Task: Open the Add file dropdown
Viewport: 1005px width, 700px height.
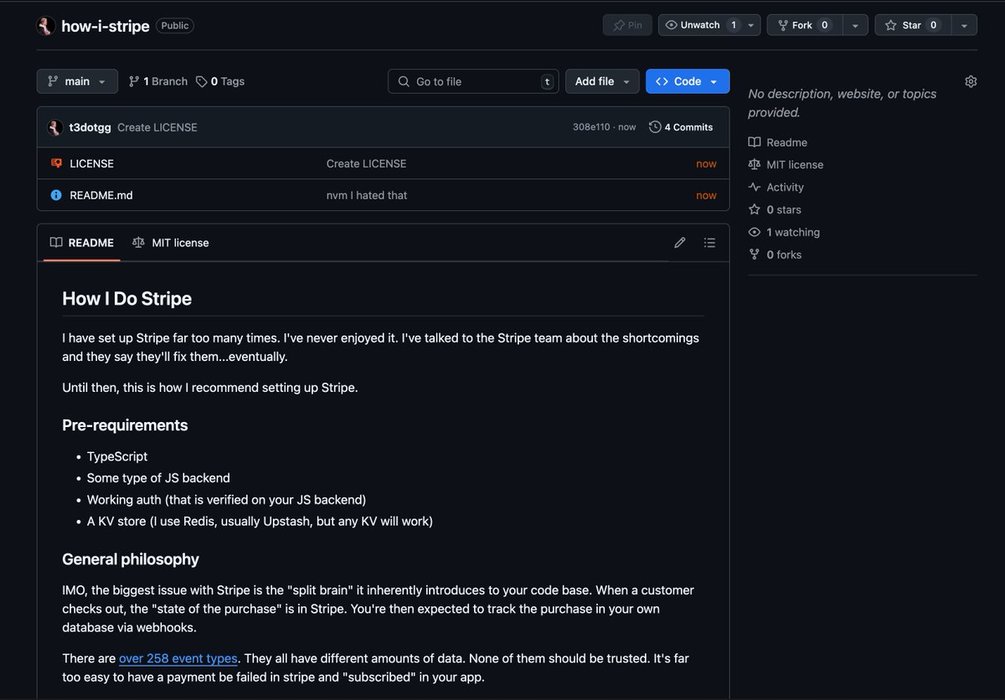Action: pyautogui.click(x=602, y=81)
